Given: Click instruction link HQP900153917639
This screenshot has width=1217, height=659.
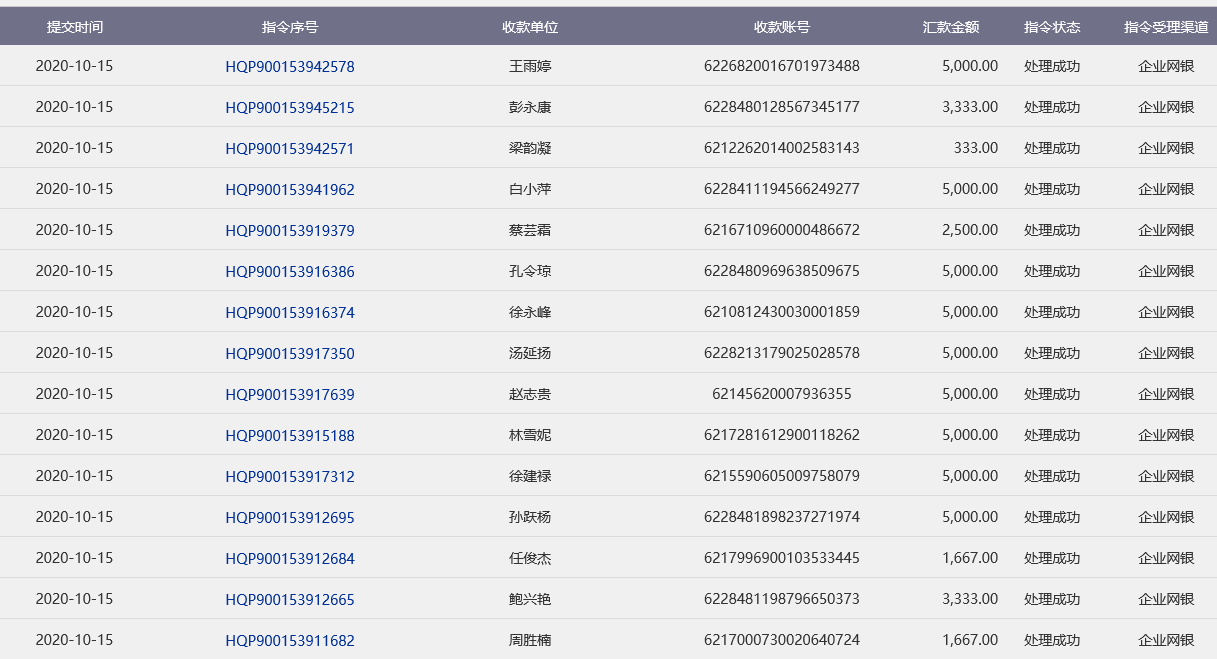Looking at the screenshot, I should point(290,395).
